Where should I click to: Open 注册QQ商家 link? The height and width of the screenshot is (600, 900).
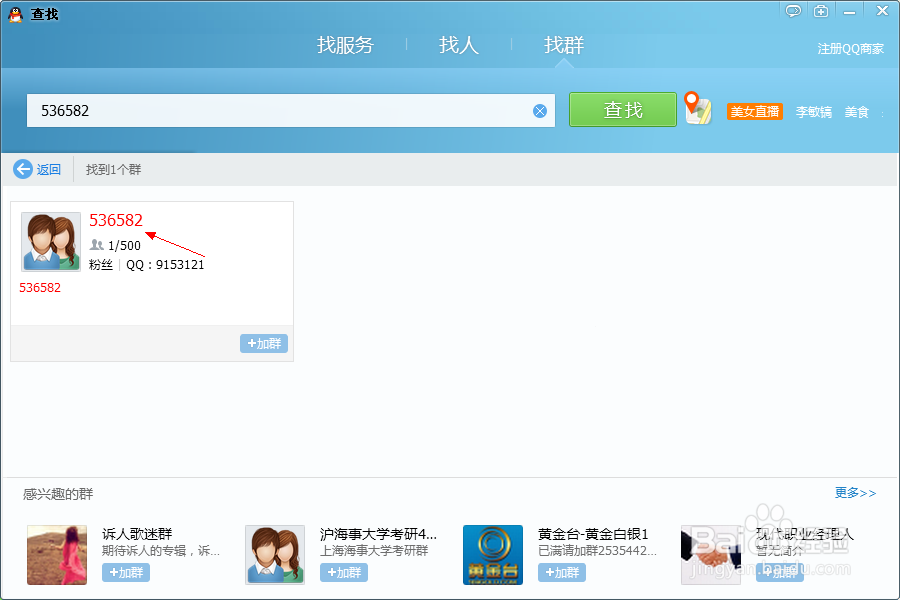(851, 49)
